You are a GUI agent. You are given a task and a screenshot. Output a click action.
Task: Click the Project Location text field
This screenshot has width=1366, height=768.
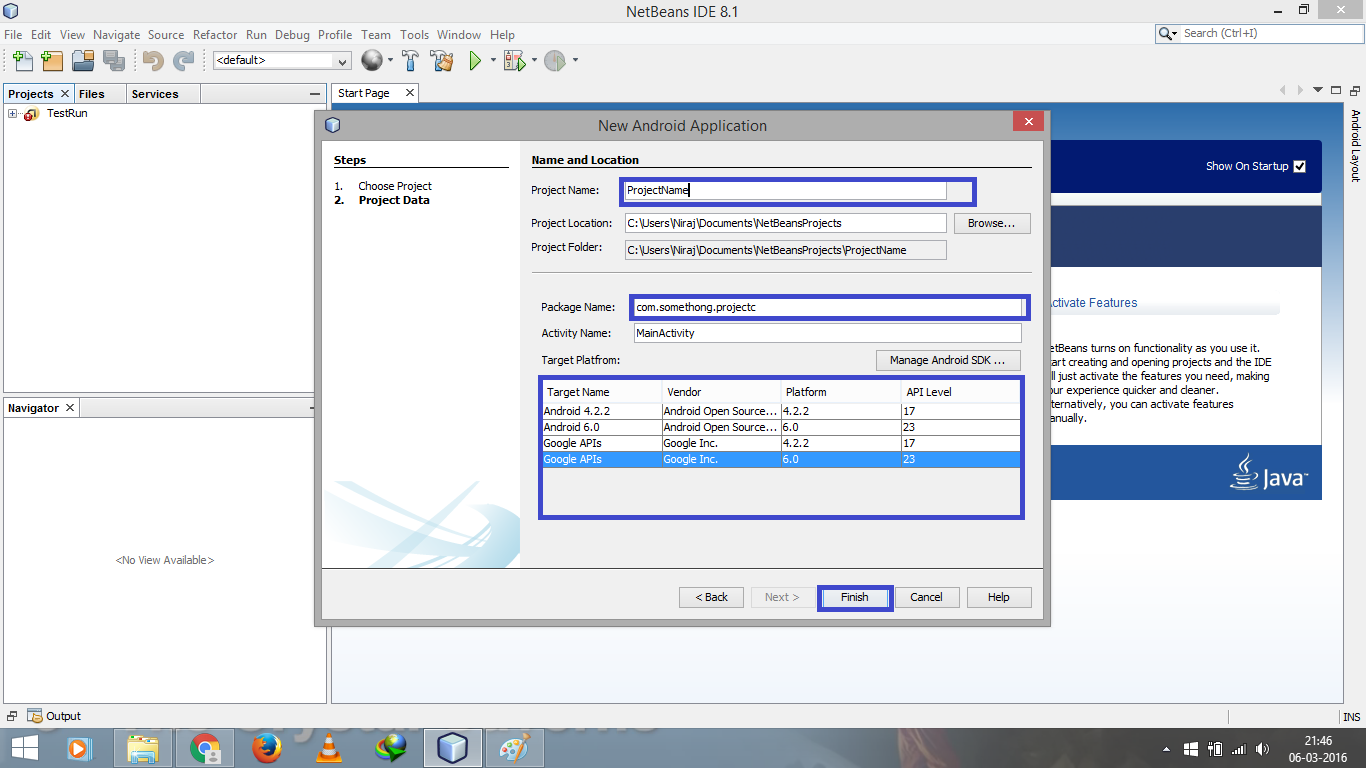coord(785,223)
